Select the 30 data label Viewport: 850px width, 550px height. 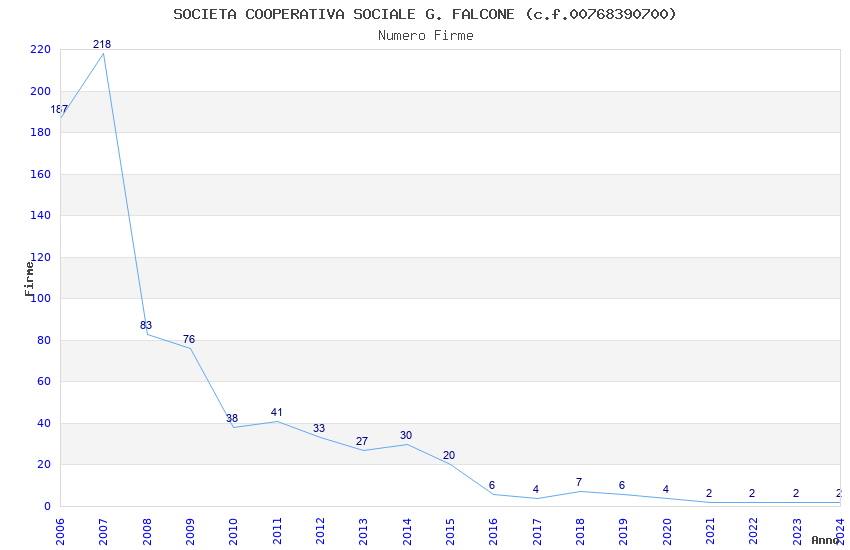tap(406, 435)
